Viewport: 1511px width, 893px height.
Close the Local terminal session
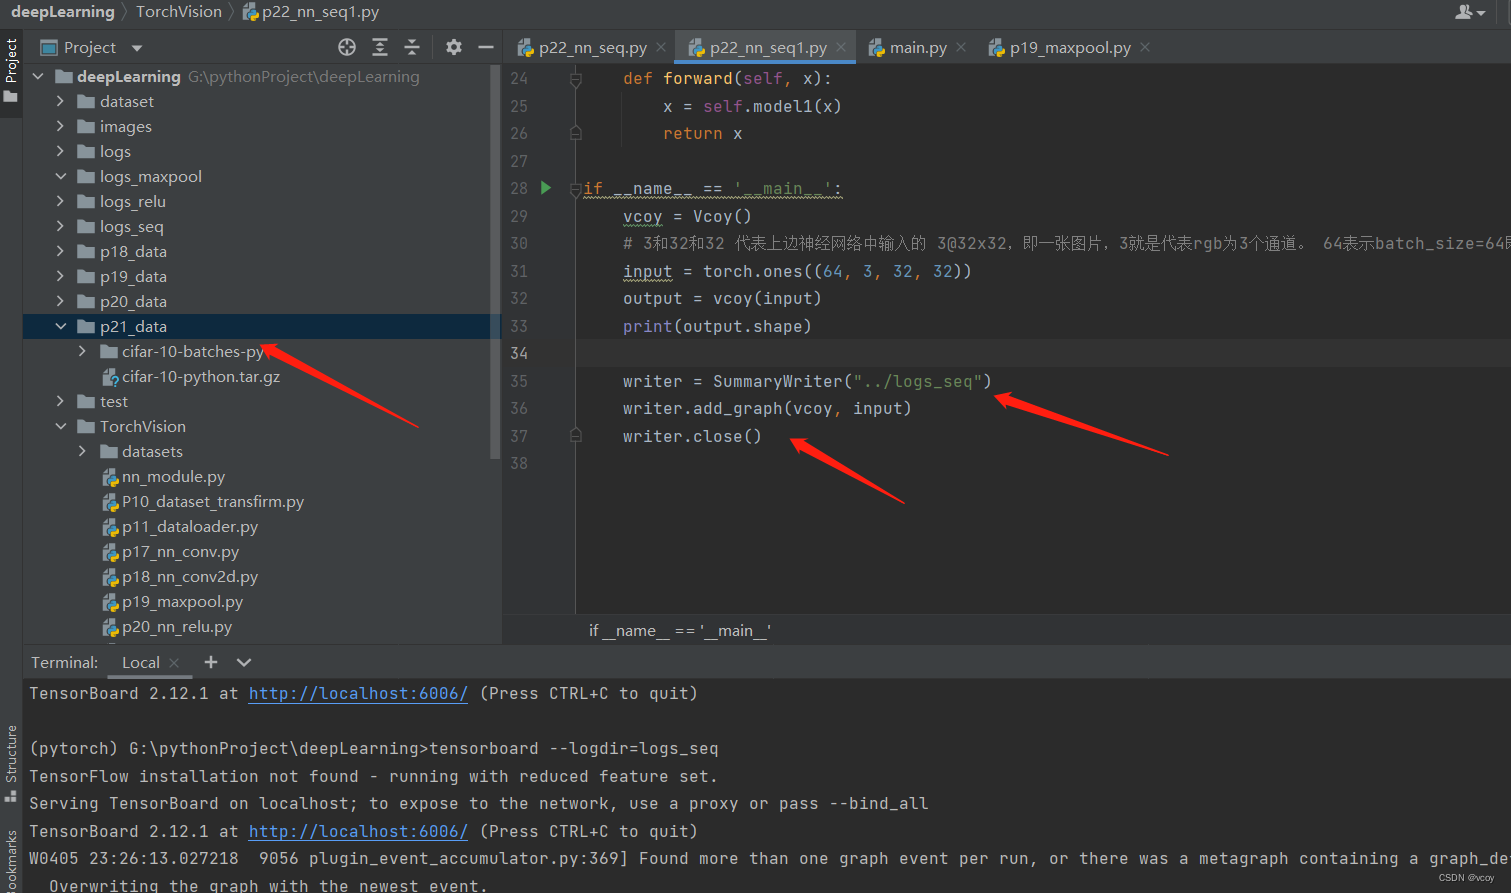pyautogui.click(x=174, y=662)
